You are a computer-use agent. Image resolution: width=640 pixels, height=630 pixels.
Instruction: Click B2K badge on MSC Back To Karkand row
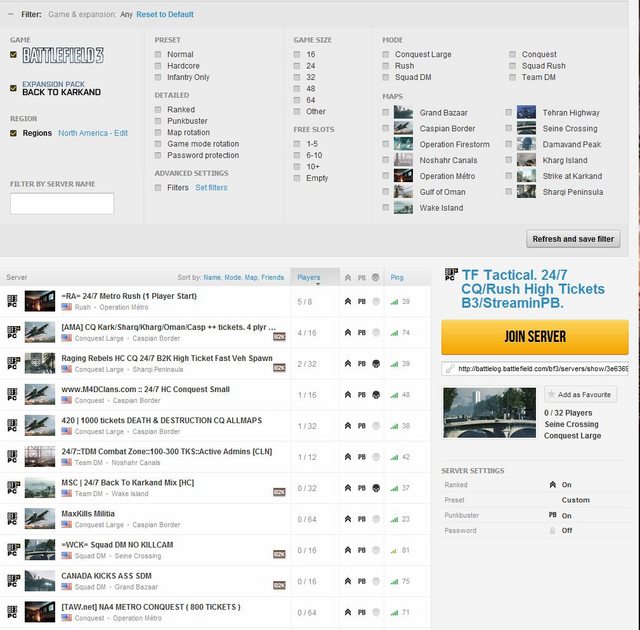279,492
